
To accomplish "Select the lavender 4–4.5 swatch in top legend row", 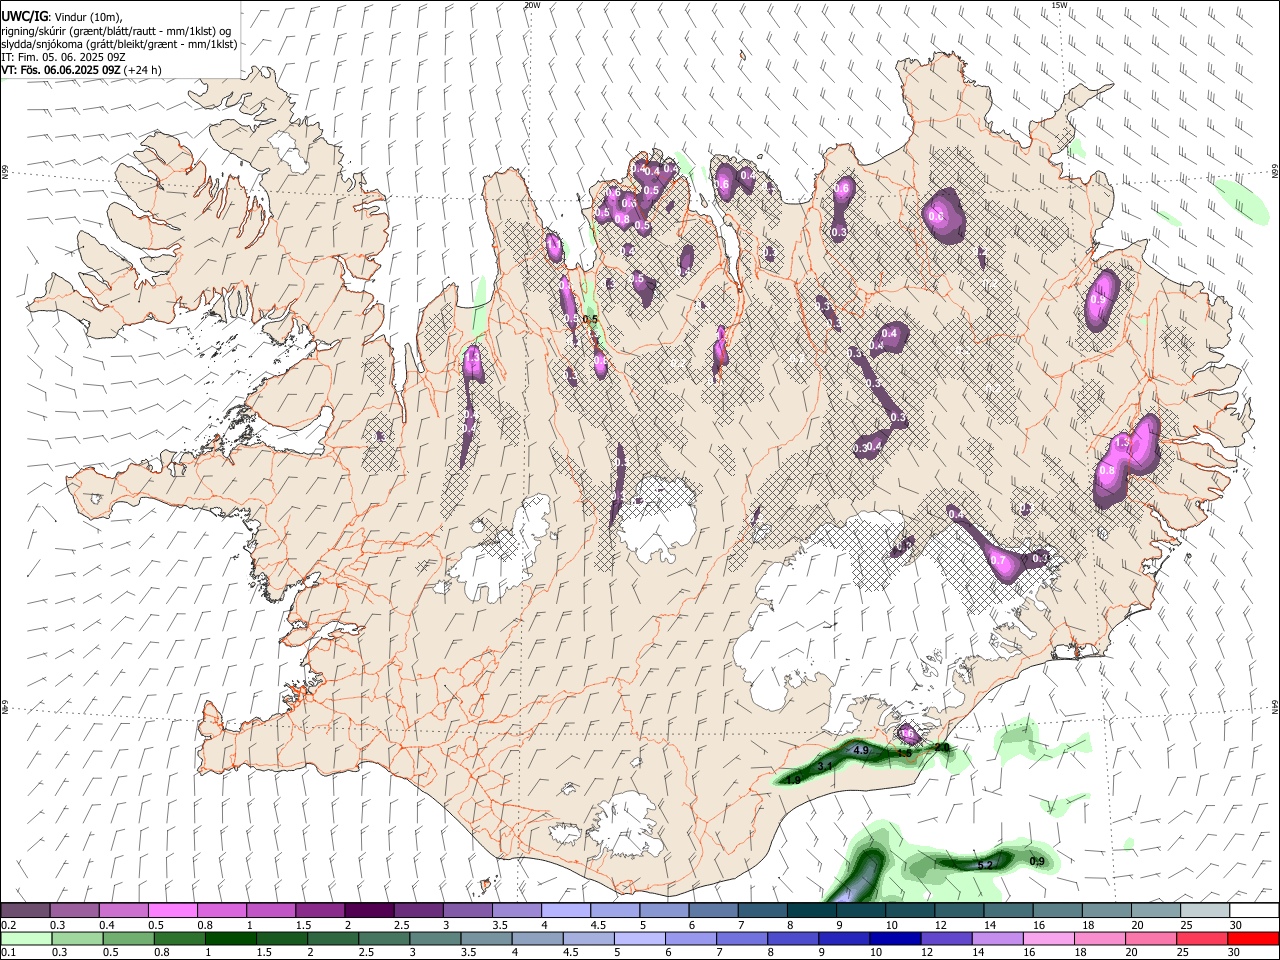I will coord(566,911).
